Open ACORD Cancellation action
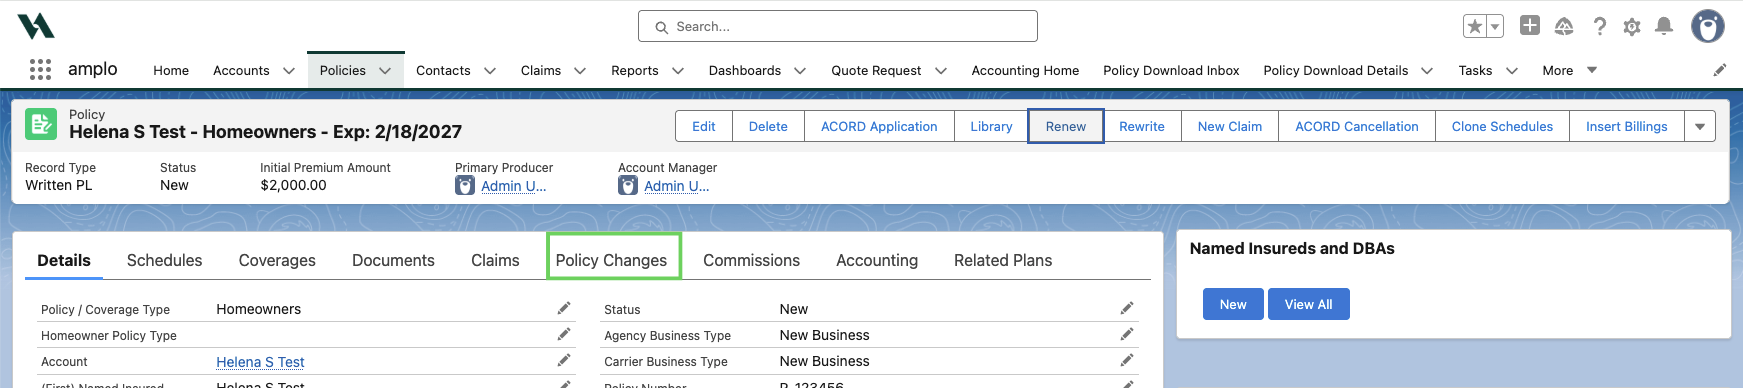 pyautogui.click(x=1357, y=126)
